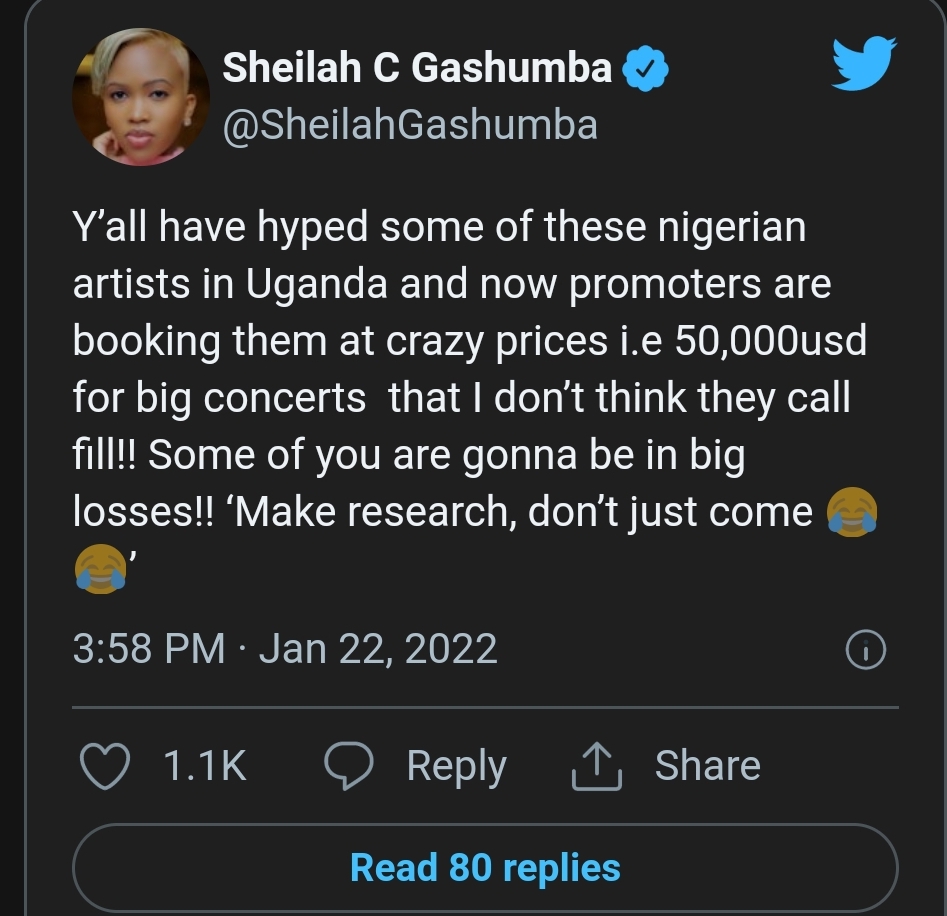
Task: Click the share upload arrow icon
Action: [x=596, y=767]
